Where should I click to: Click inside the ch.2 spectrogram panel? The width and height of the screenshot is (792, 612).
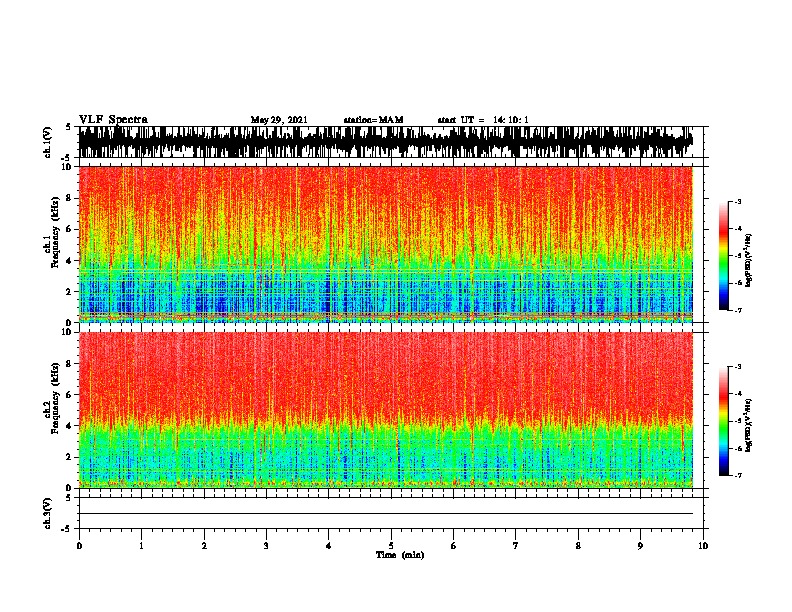[386, 410]
